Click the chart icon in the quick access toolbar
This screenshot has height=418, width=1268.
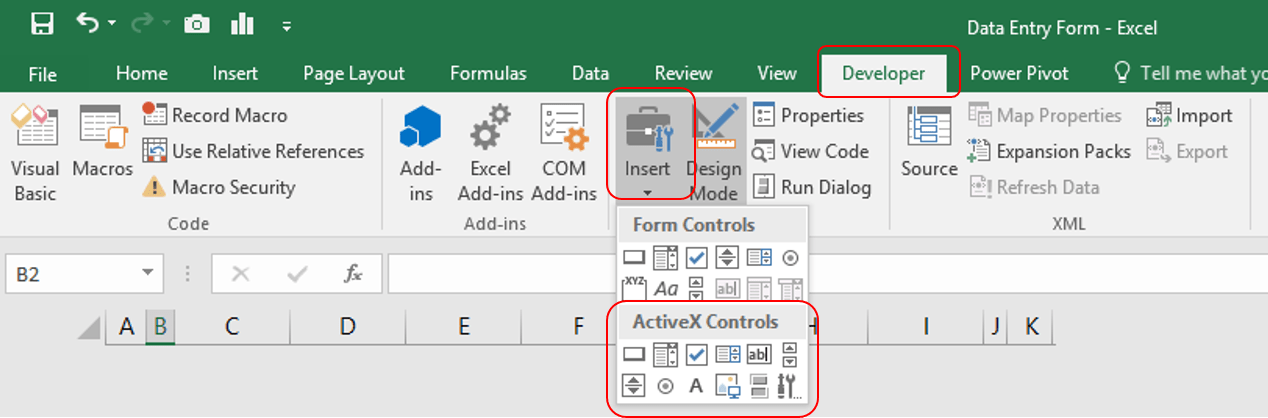pyautogui.click(x=243, y=23)
